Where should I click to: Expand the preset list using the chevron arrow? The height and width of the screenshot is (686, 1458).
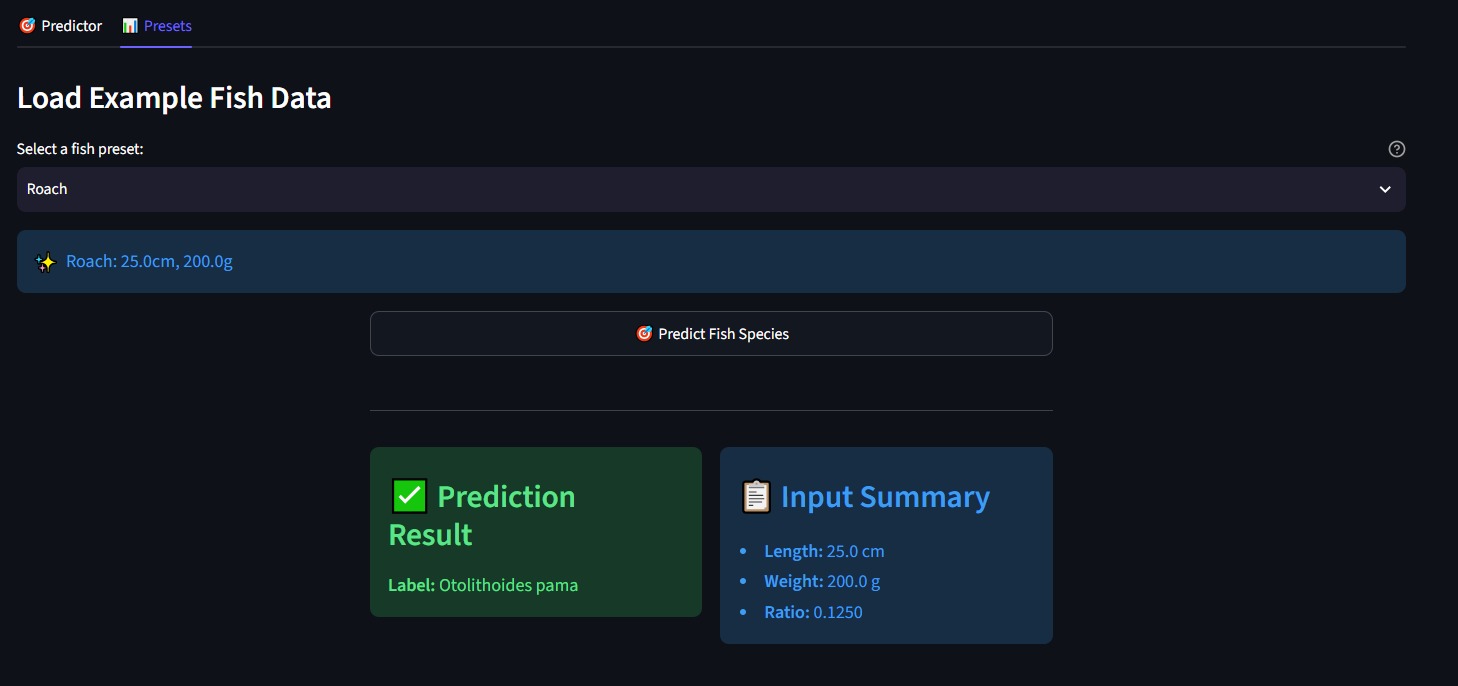point(1385,189)
